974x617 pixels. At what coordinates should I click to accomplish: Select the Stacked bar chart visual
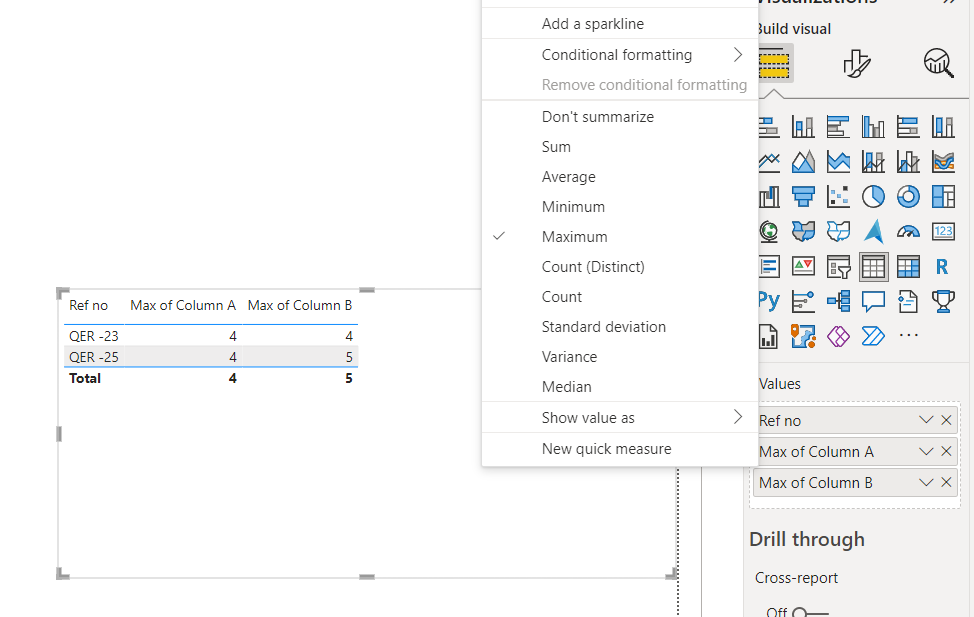[x=769, y=127]
